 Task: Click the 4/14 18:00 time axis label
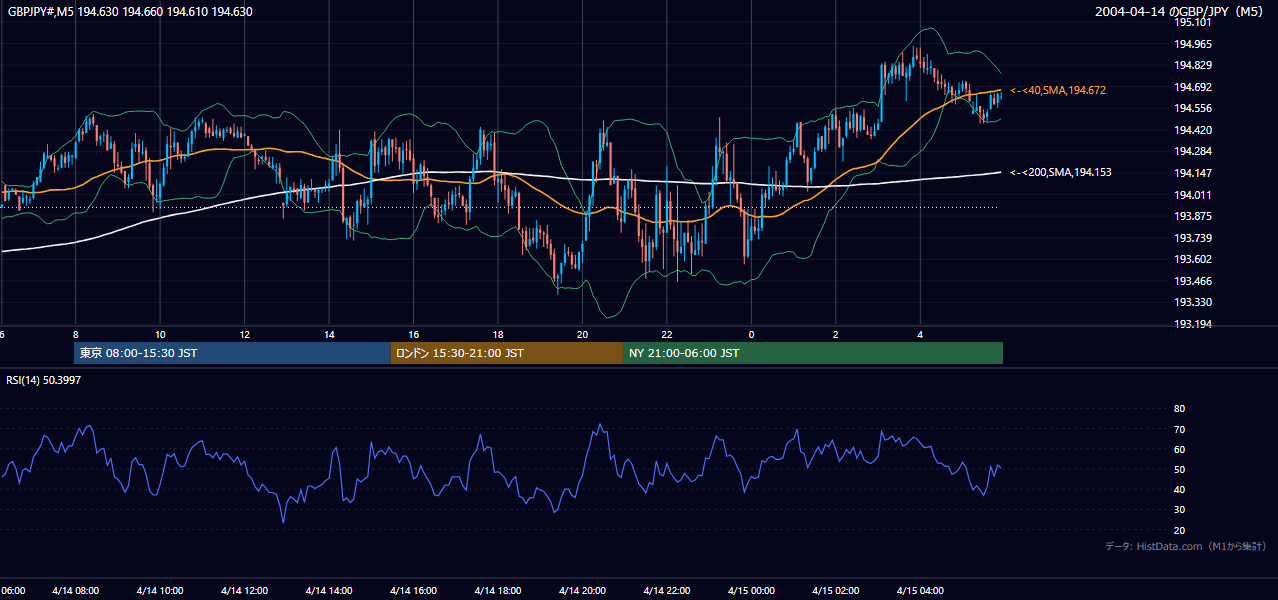(498, 590)
